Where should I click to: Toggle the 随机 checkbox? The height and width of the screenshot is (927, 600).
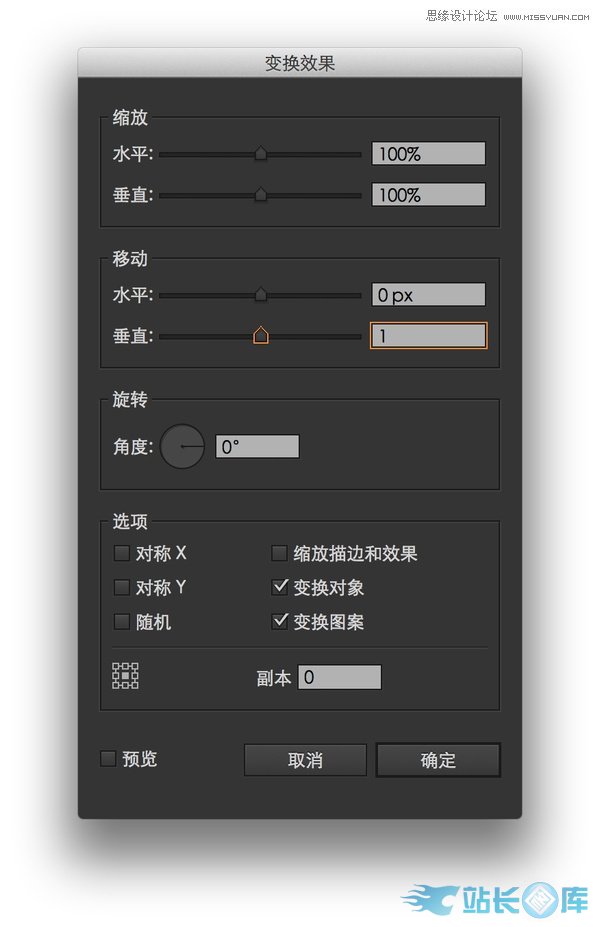[x=121, y=621]
